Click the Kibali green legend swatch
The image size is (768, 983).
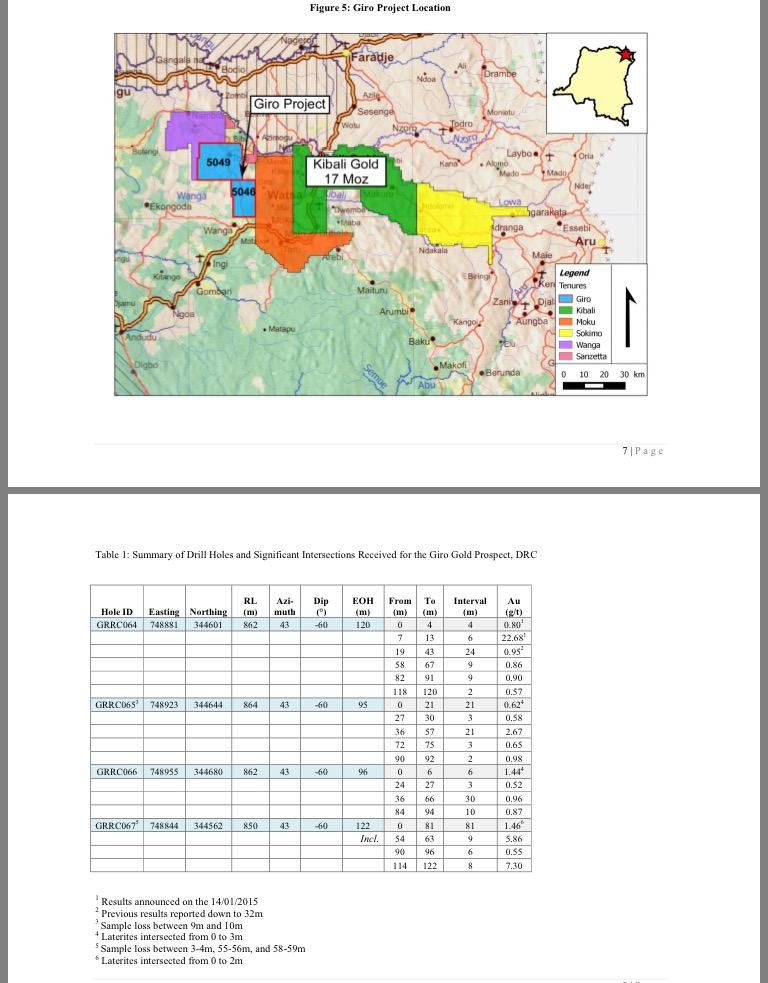click(565, 310)
